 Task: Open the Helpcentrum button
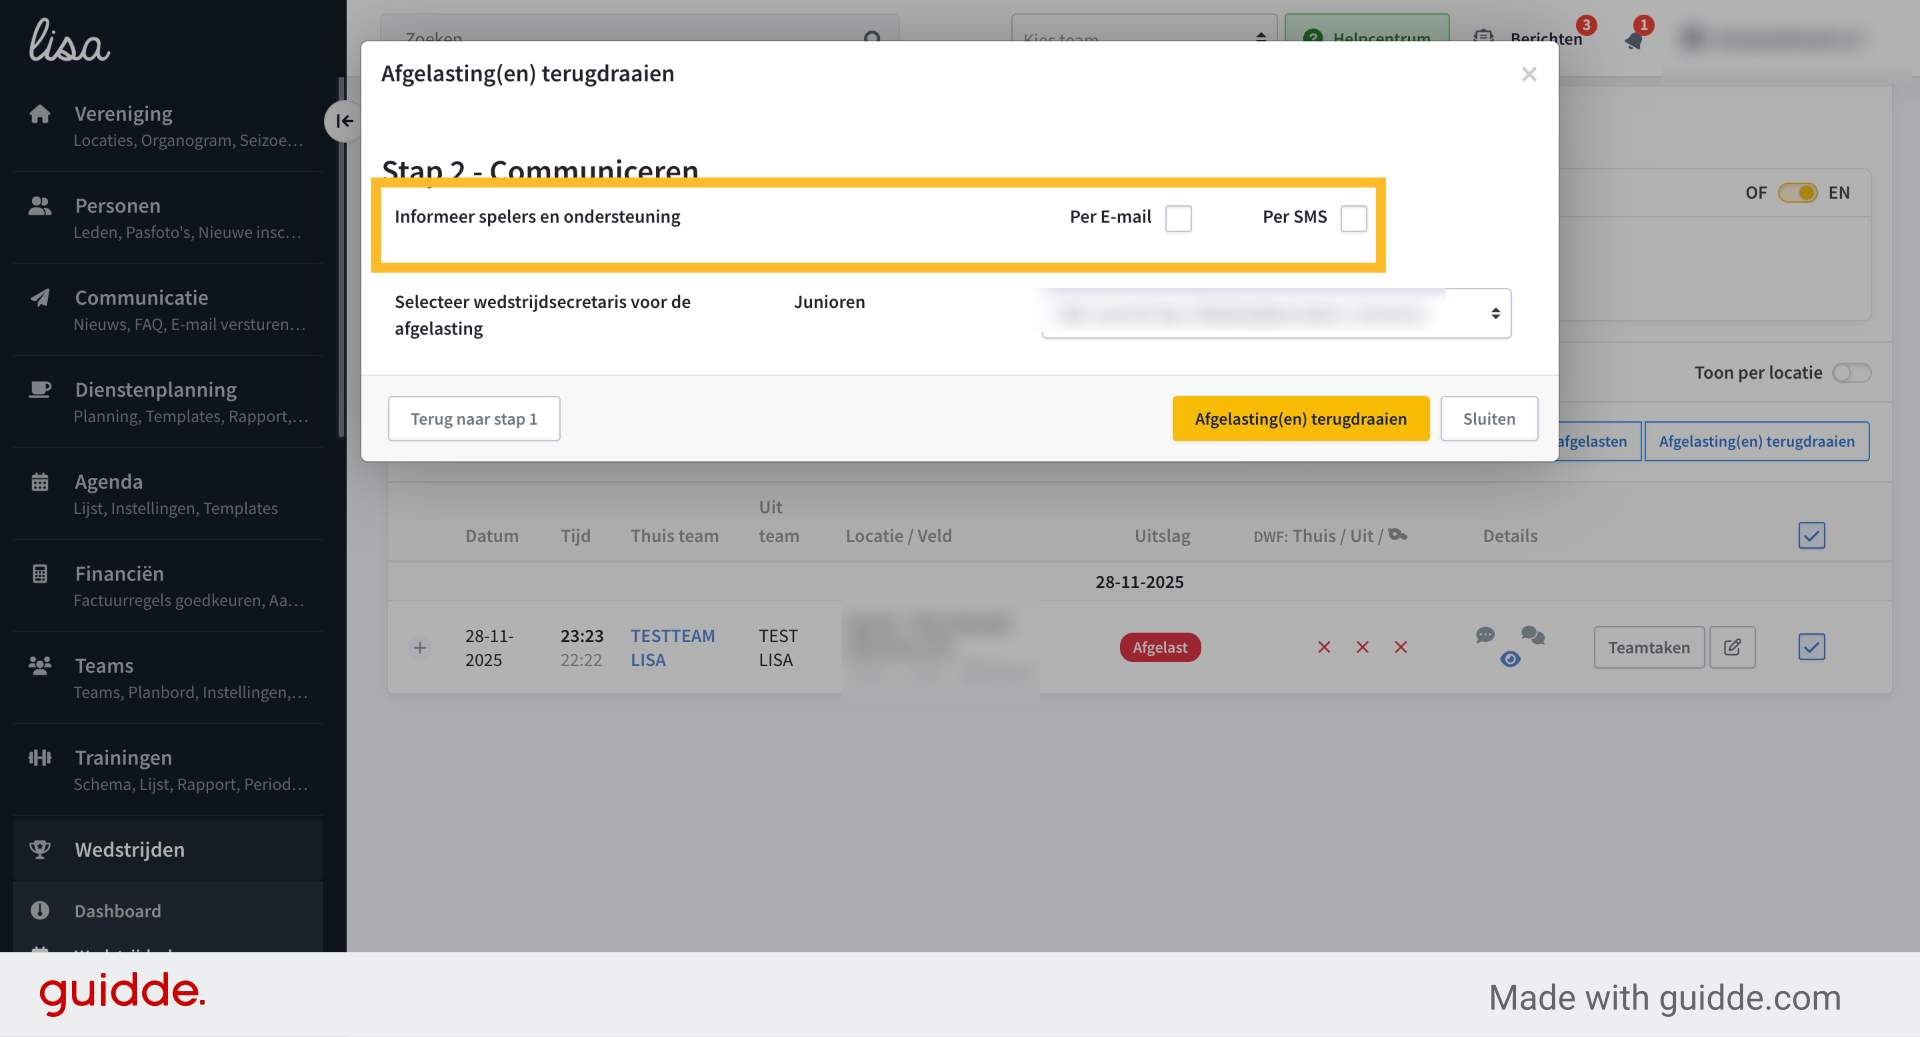pos(1366,28)
